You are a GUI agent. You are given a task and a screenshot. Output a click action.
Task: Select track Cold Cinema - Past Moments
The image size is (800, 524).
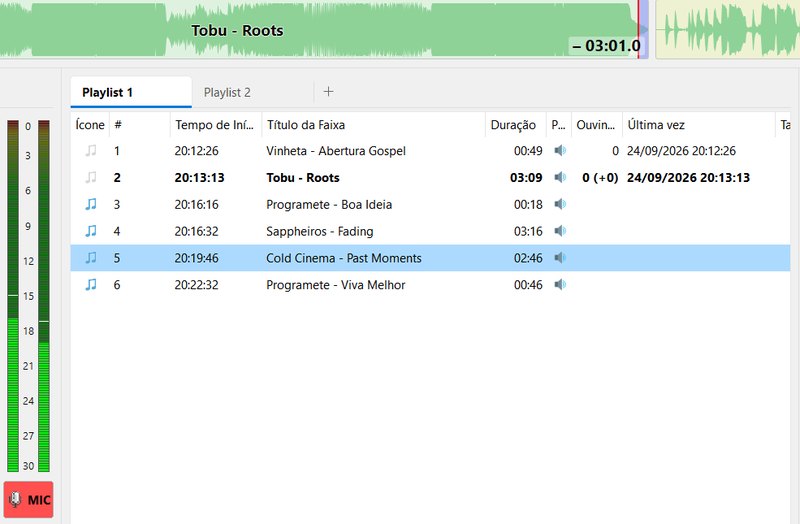click(x=343, y=258)
